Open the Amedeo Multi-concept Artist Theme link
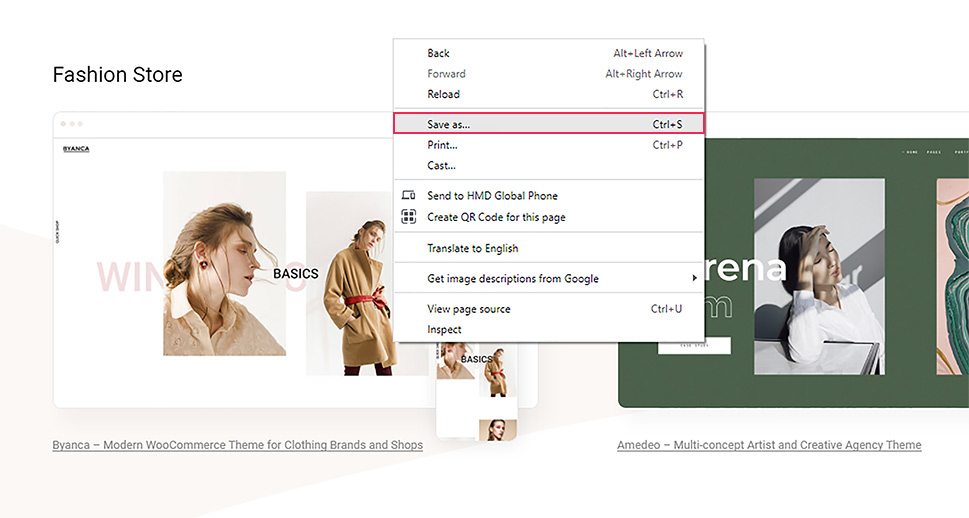This screenshot has width=969, height=518. [x=769, y=445]
